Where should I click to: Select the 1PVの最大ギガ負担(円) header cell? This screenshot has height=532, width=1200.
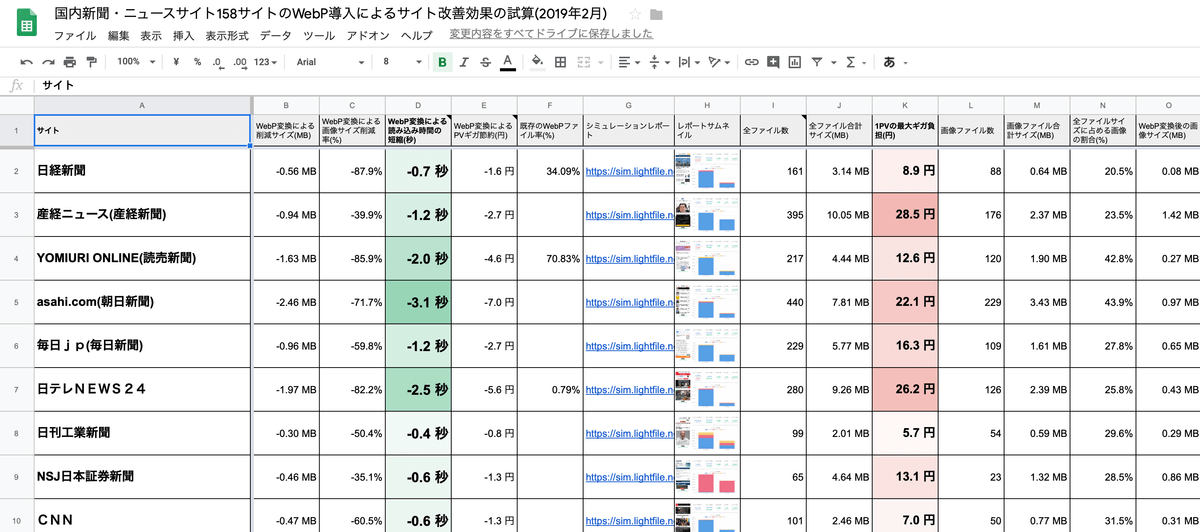(905, 130)
